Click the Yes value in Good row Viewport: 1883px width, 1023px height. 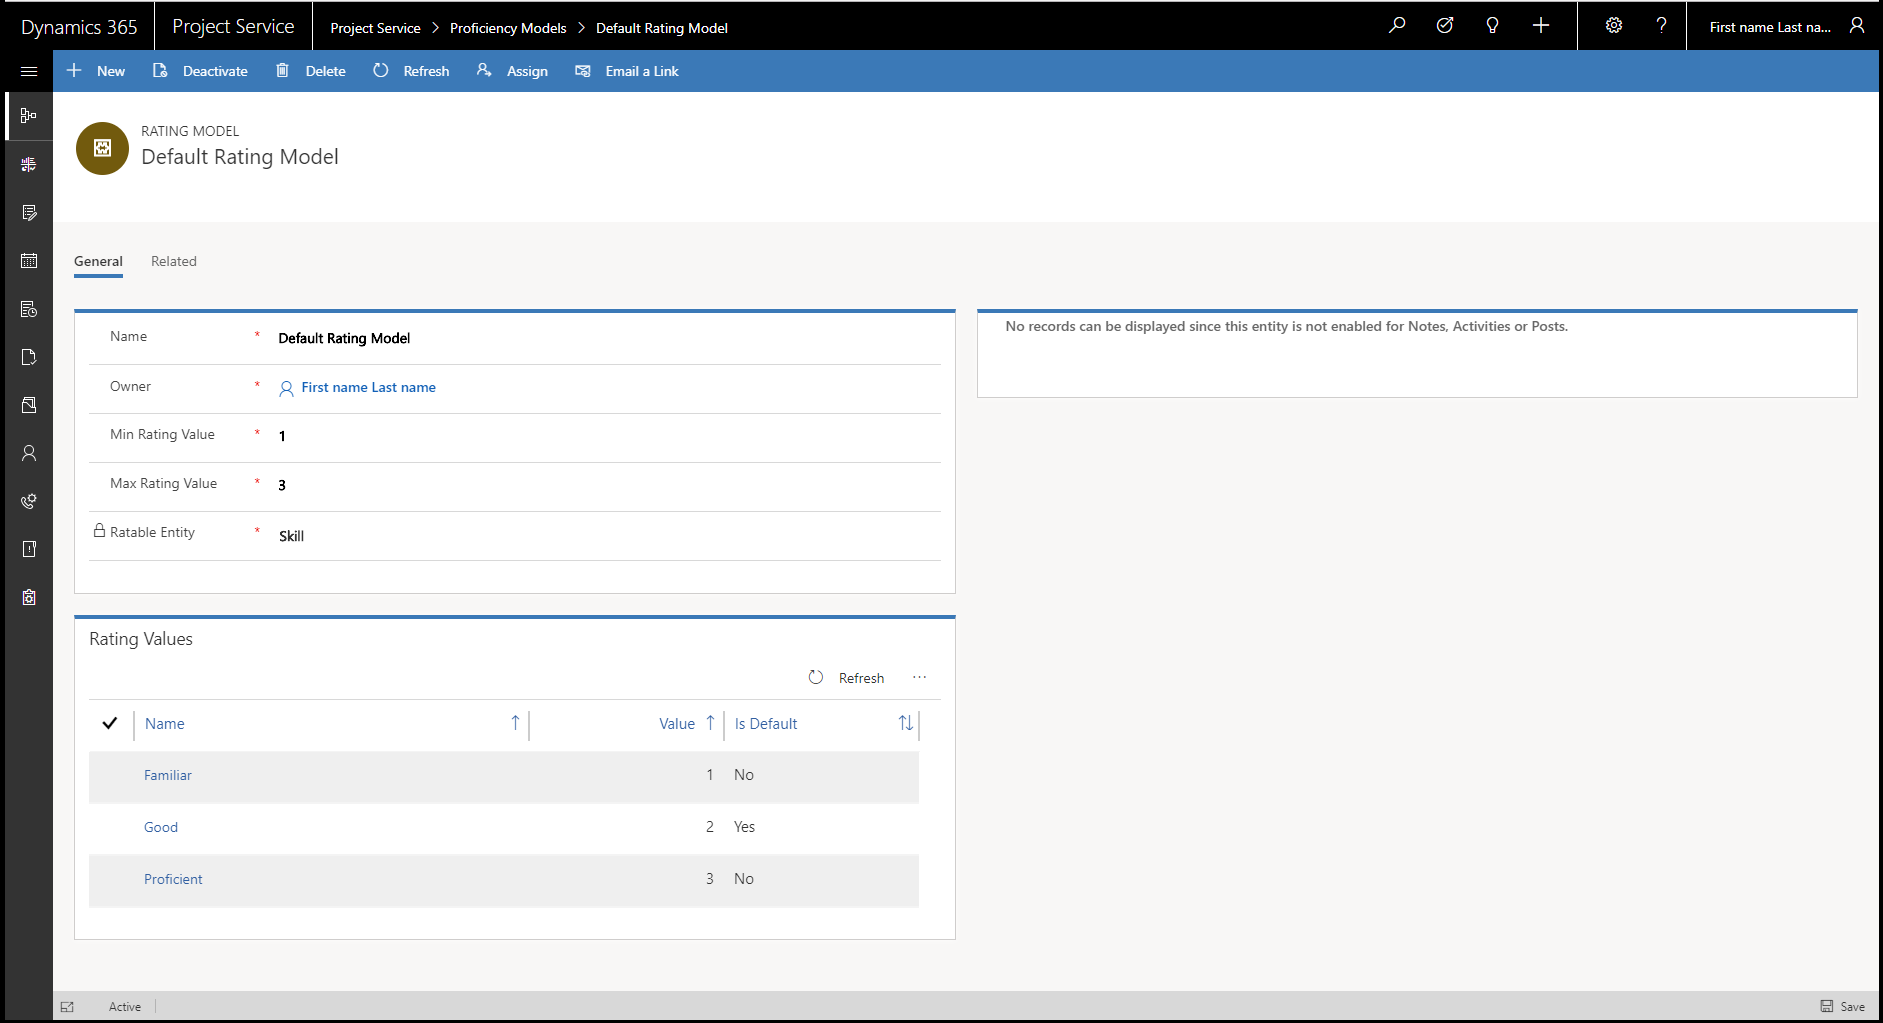click(744, 827)
